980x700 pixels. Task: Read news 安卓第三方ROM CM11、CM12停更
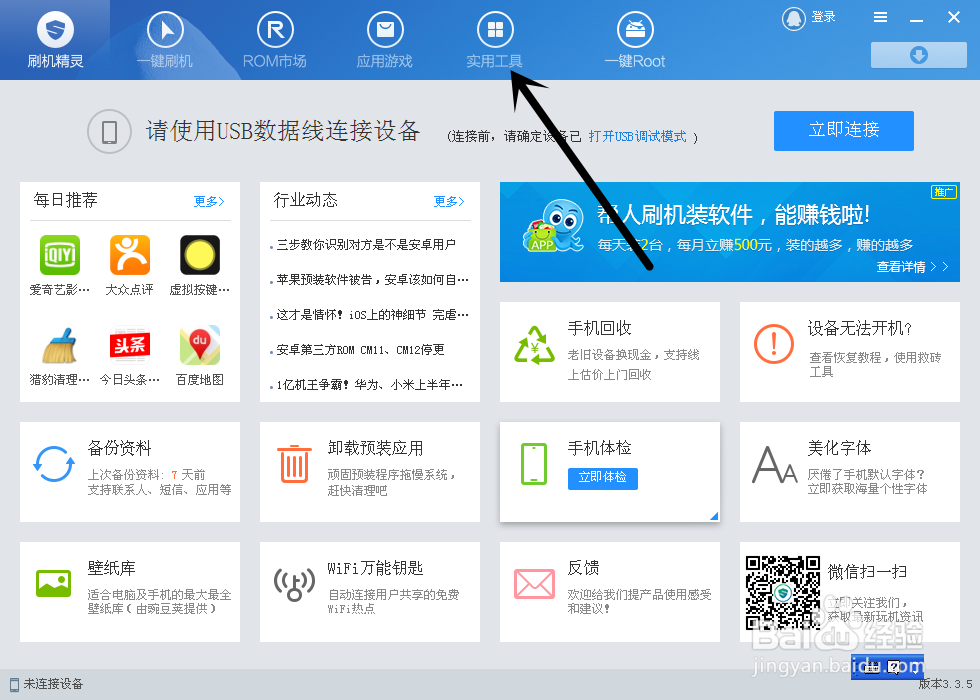coord(361,349)
